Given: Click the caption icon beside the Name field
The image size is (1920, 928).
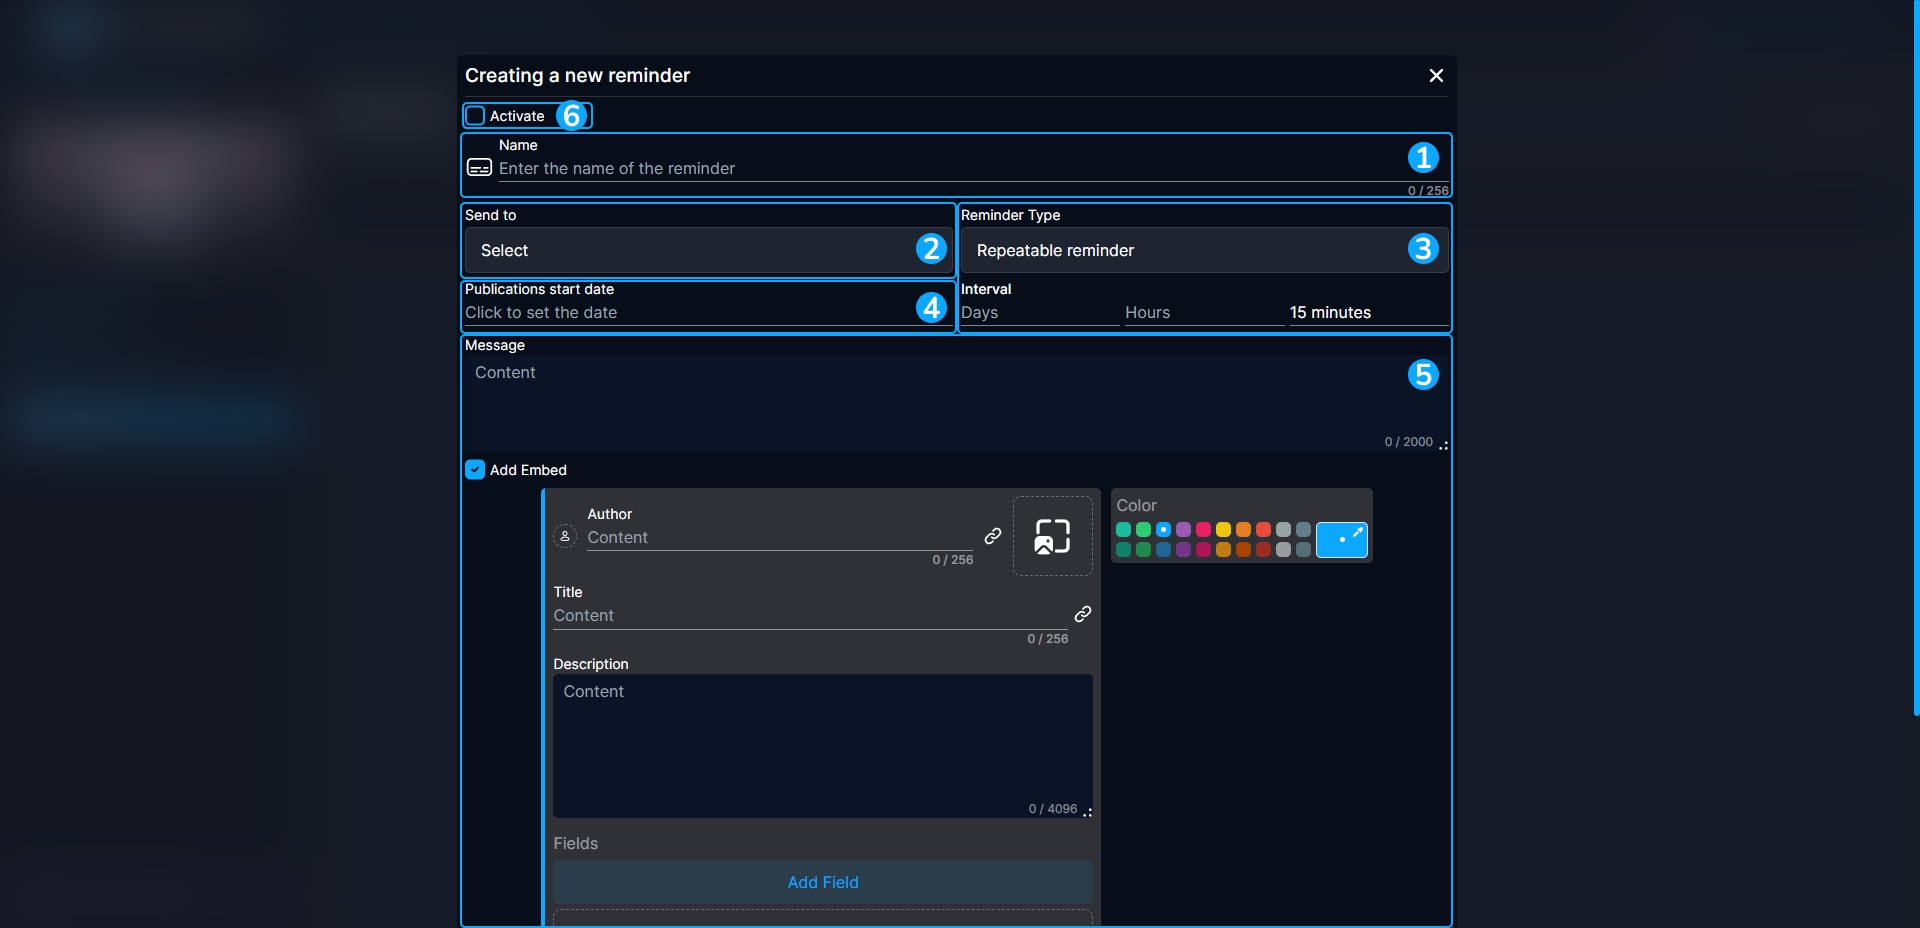Looking at the screenshot, I should 480,168.
